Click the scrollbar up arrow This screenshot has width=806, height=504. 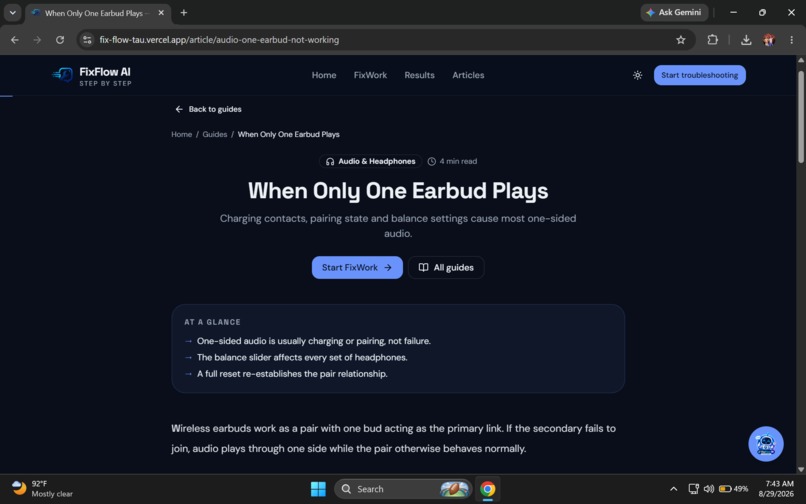tap(800, 60)
